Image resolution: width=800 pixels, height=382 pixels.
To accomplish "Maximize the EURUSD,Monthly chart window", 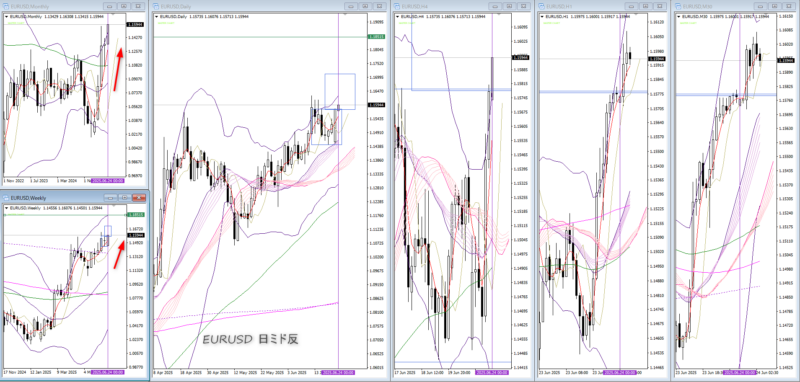I will click(x=124, y=6).
